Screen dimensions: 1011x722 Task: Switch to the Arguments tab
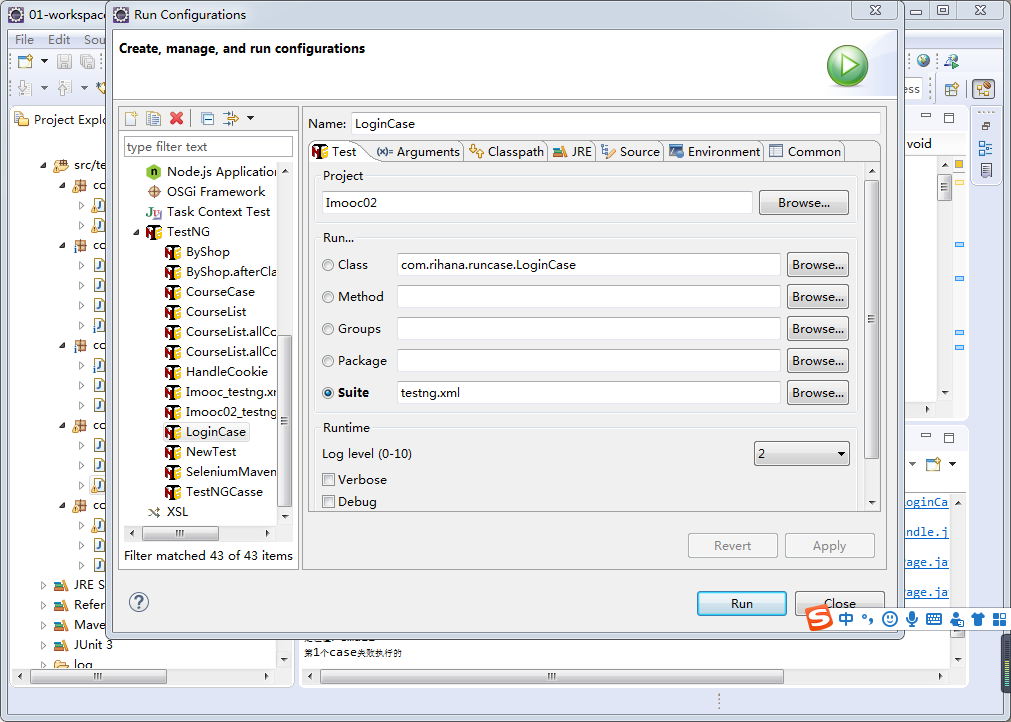pos(418,151)
